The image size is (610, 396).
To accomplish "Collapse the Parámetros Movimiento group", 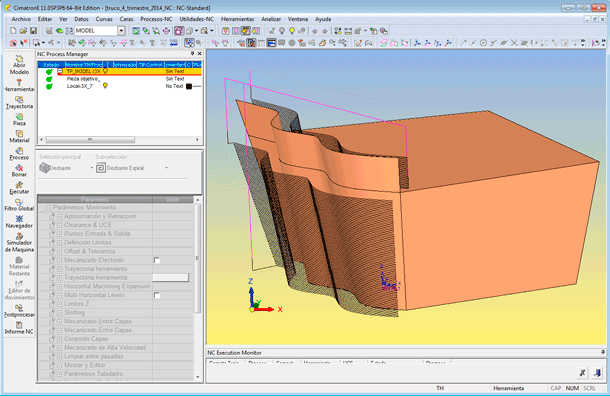I will (x=49, y=208).
